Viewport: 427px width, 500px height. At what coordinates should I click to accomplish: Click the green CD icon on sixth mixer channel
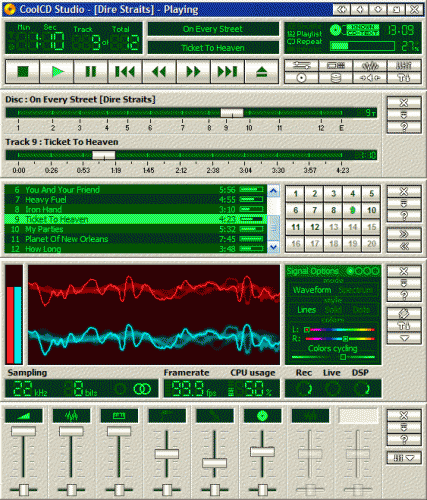pyautogui.click(x=262, y=416)
